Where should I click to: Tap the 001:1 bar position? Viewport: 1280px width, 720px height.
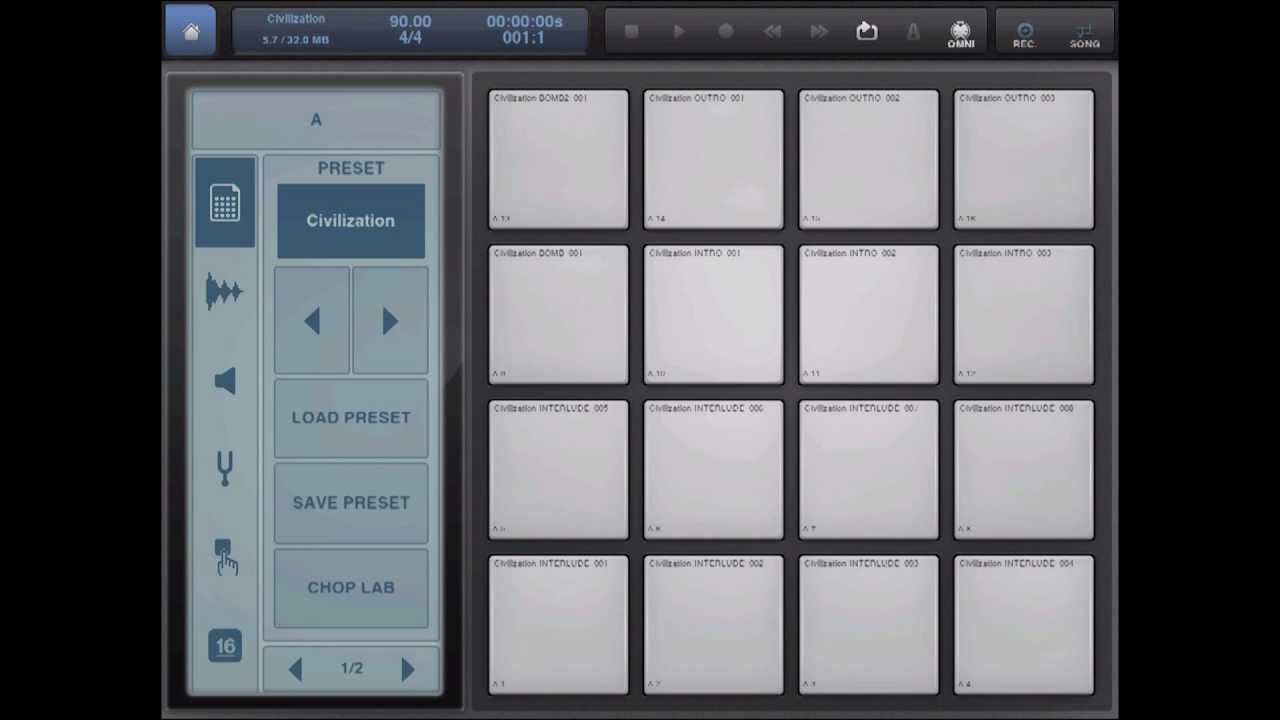point(524,38)
